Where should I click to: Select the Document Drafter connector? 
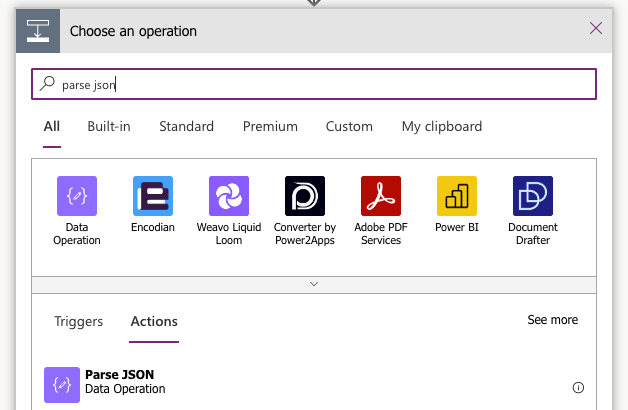pos(533,196)
